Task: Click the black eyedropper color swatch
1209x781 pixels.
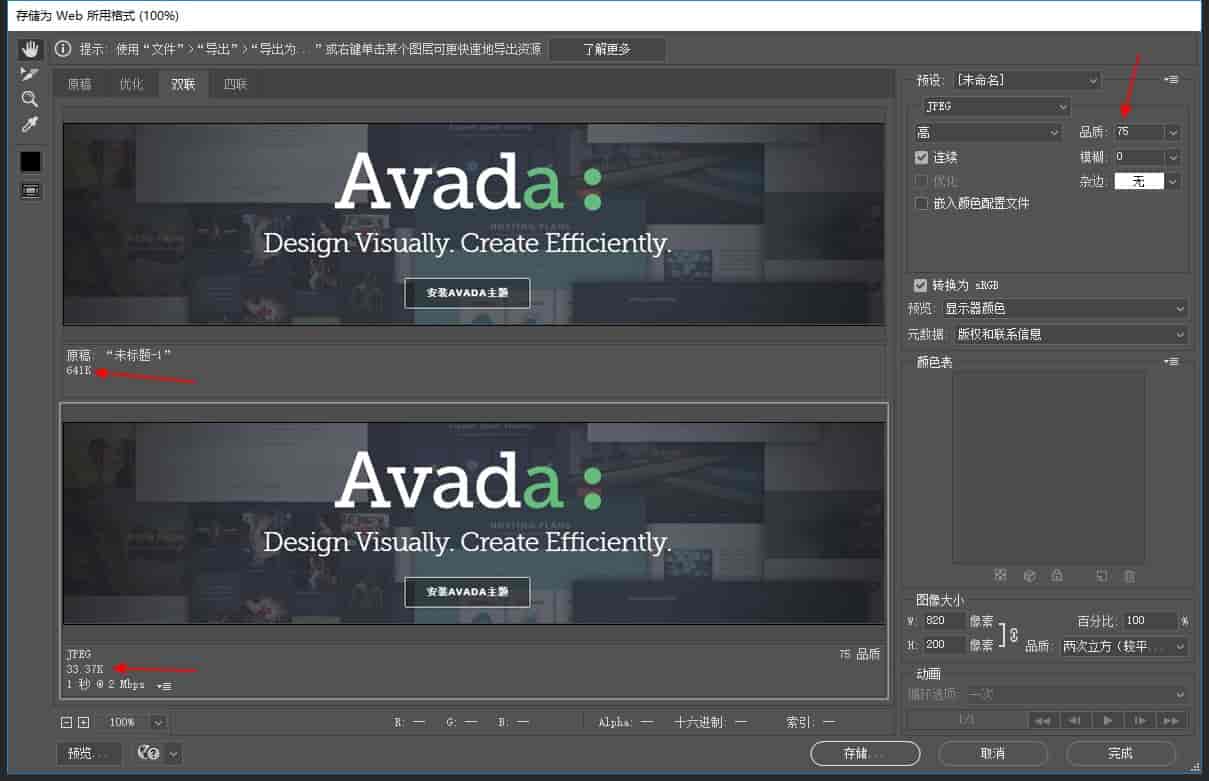Action: click(30, 161)
